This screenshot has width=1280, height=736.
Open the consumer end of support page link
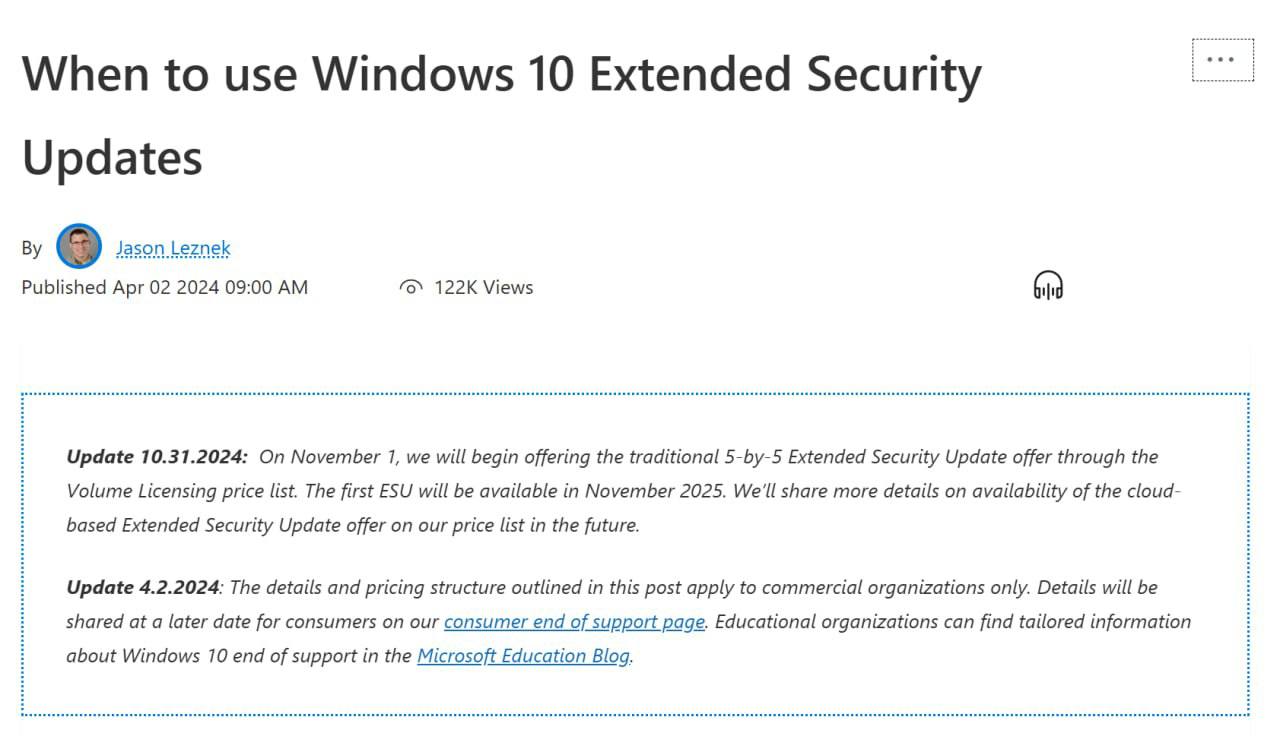574,621
